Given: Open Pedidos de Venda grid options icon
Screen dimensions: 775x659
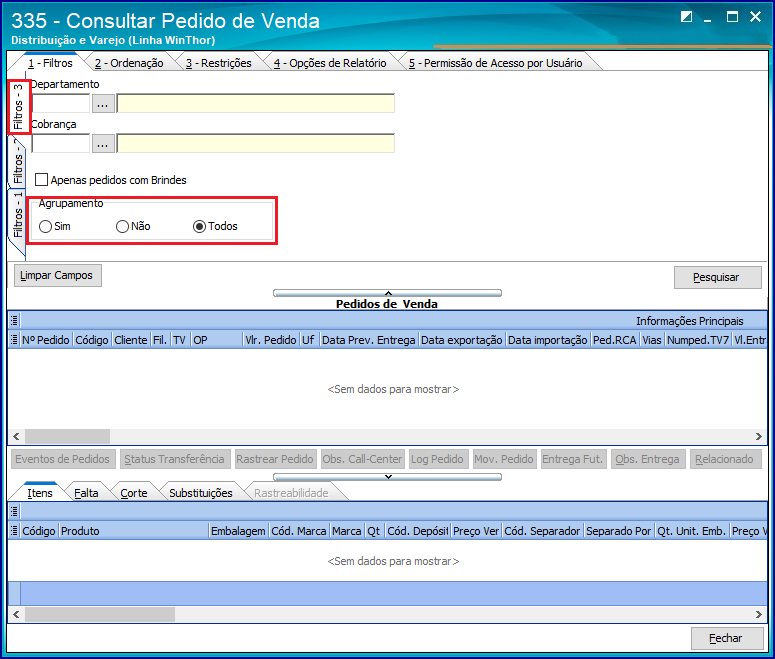Looking at the screenshot, I should tap(14, 321).
